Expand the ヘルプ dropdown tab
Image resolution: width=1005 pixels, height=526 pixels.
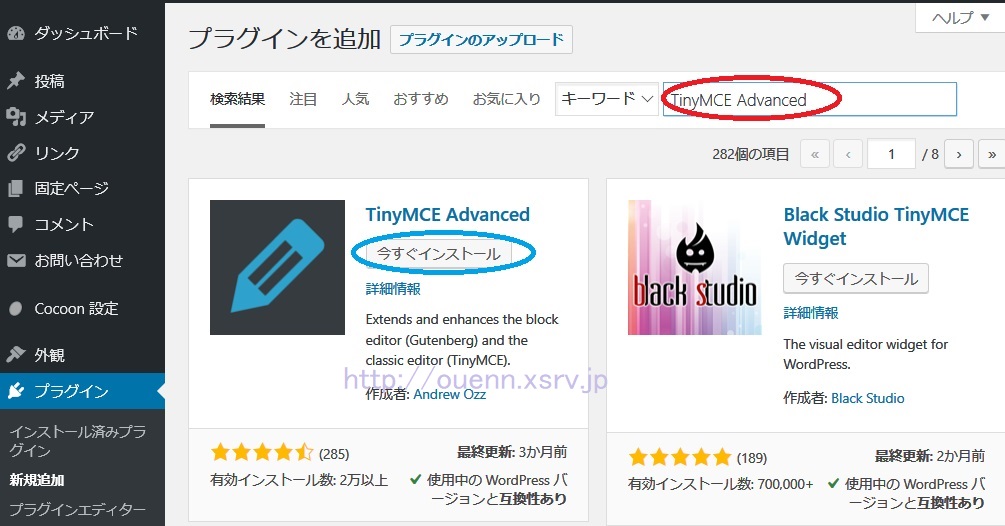click(x=959, y=18)
